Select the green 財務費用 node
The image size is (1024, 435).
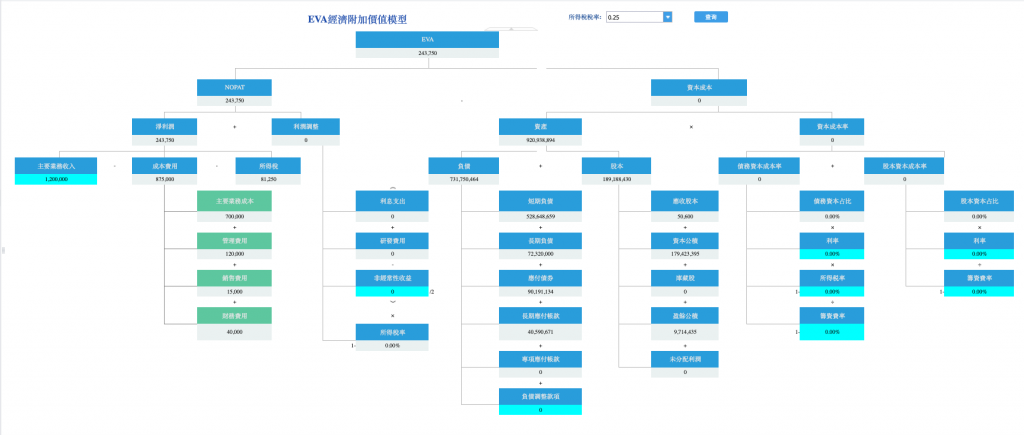(234, 316)
